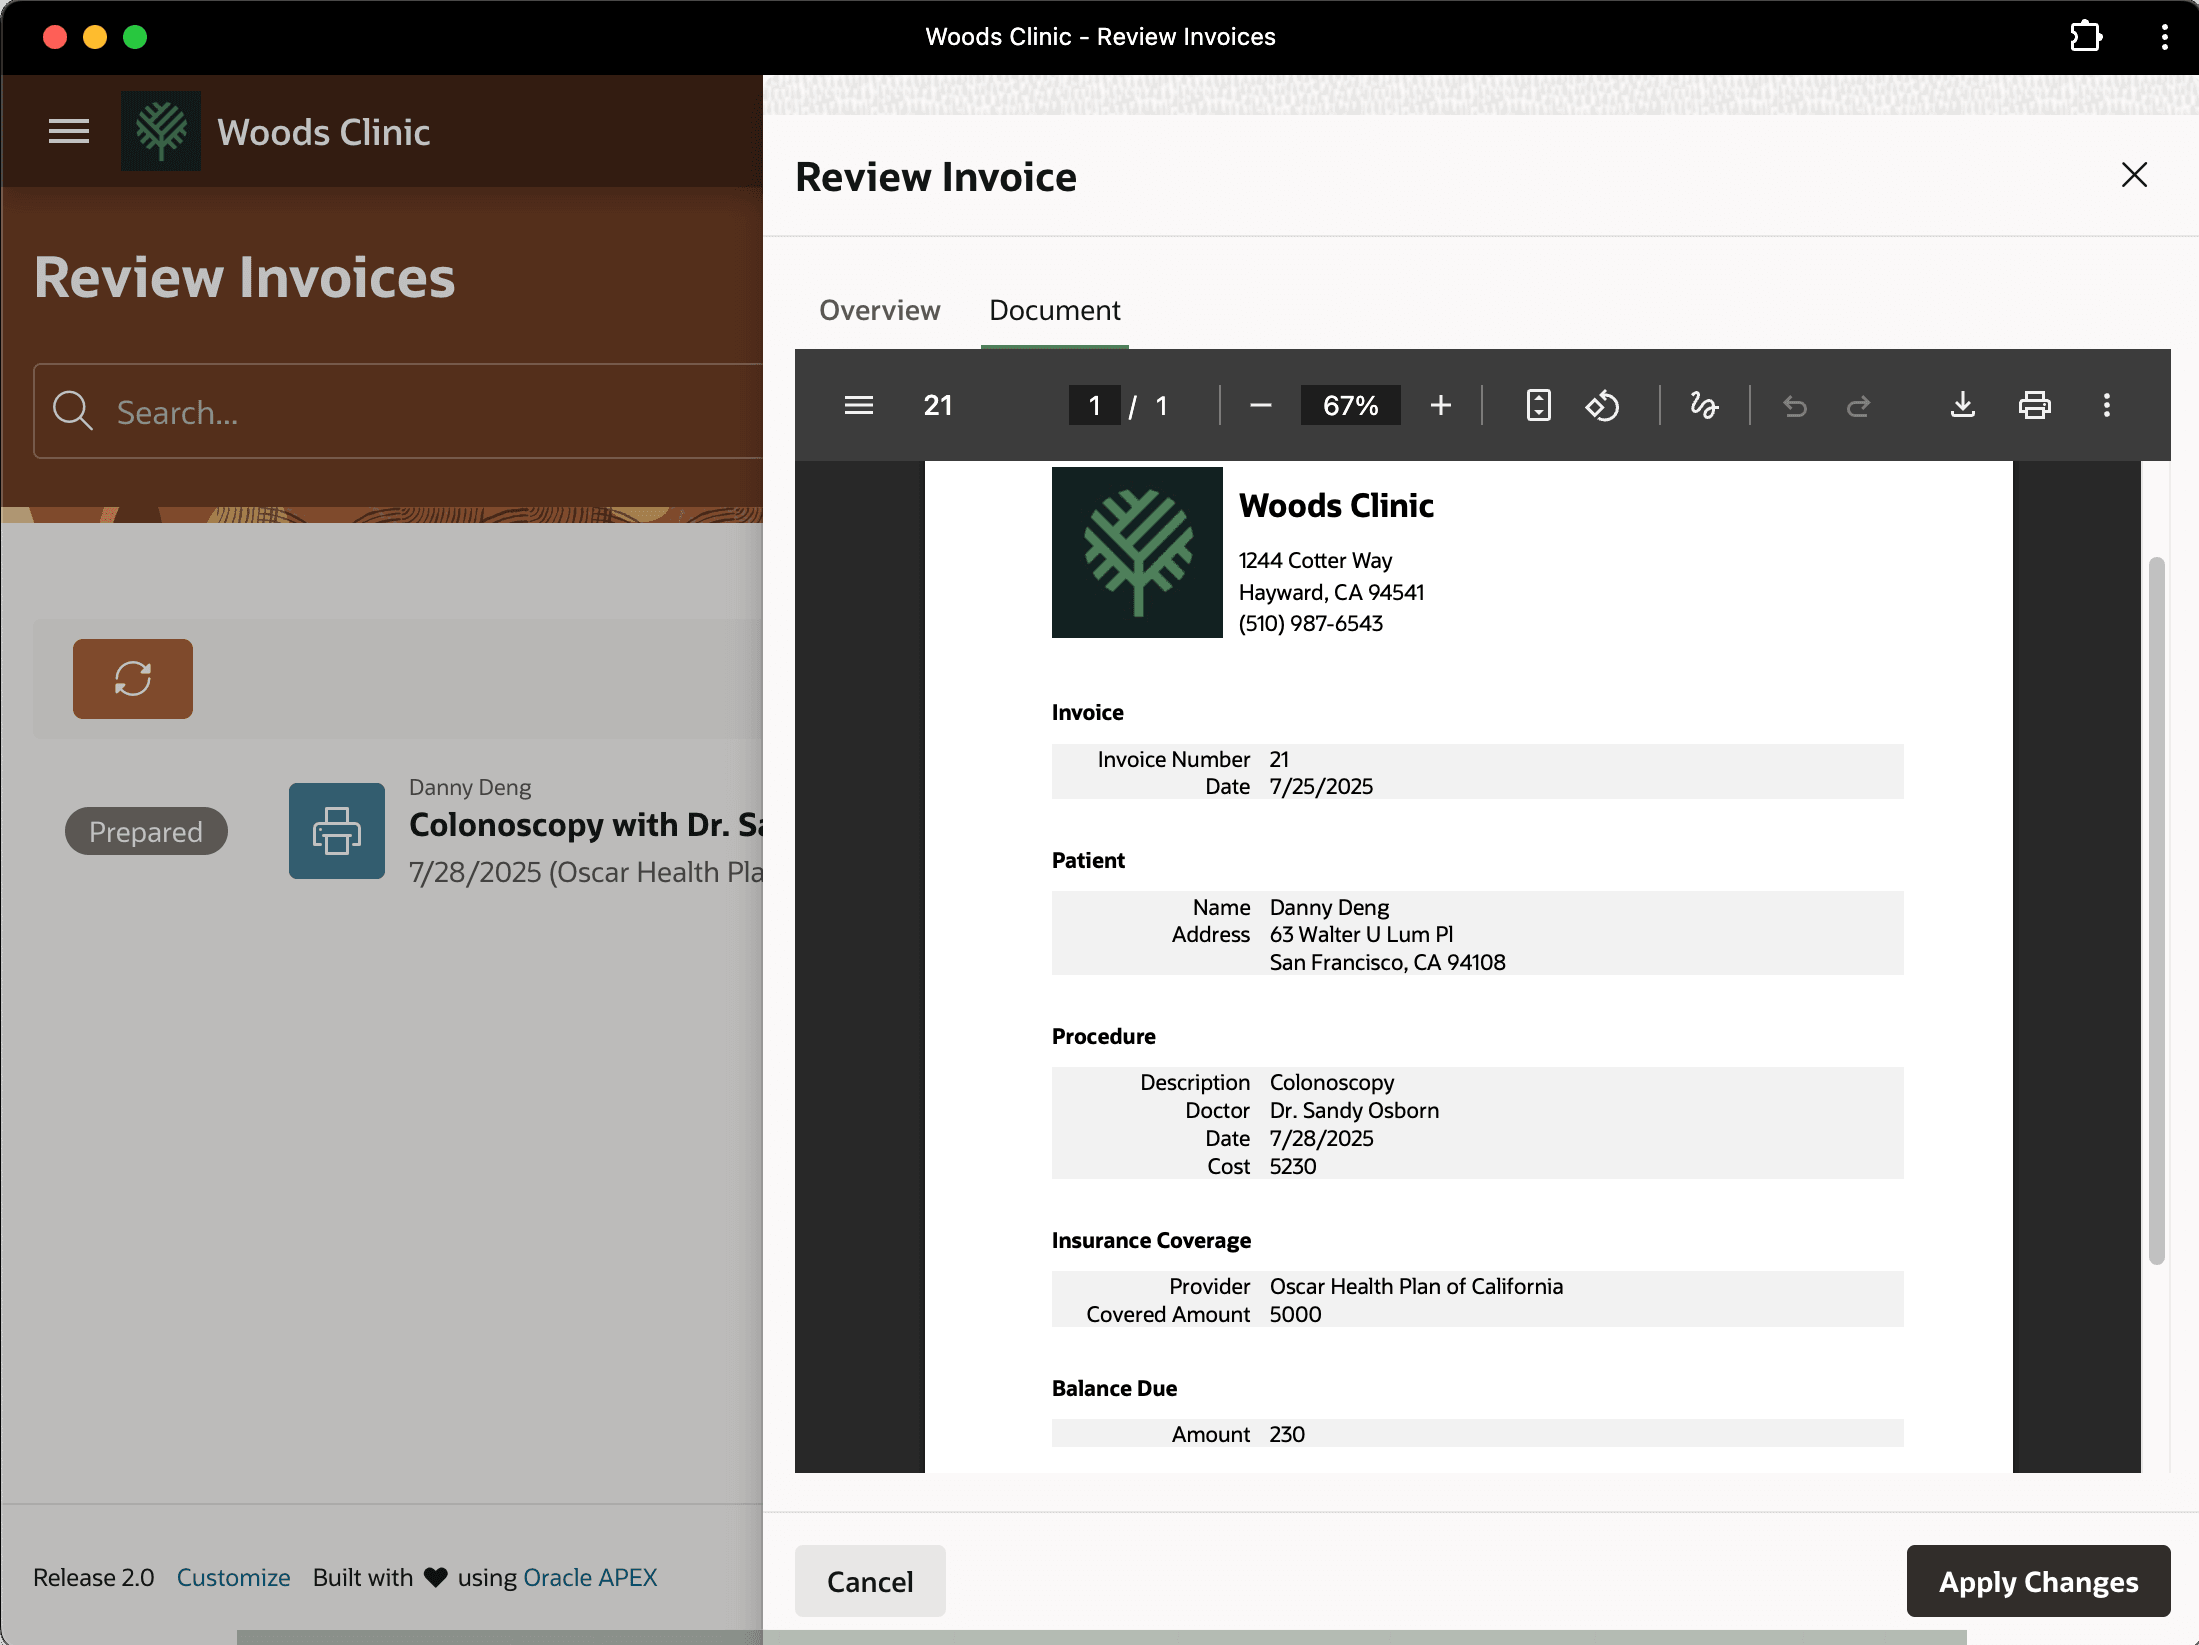Viewport: 2199px width, 1645px height.
Task: Select the Document tab
Action: [x=1055, y=310]
